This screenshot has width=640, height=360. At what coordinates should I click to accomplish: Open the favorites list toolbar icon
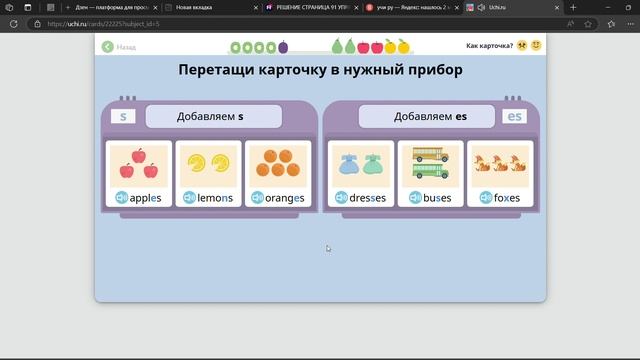[611, 24]
